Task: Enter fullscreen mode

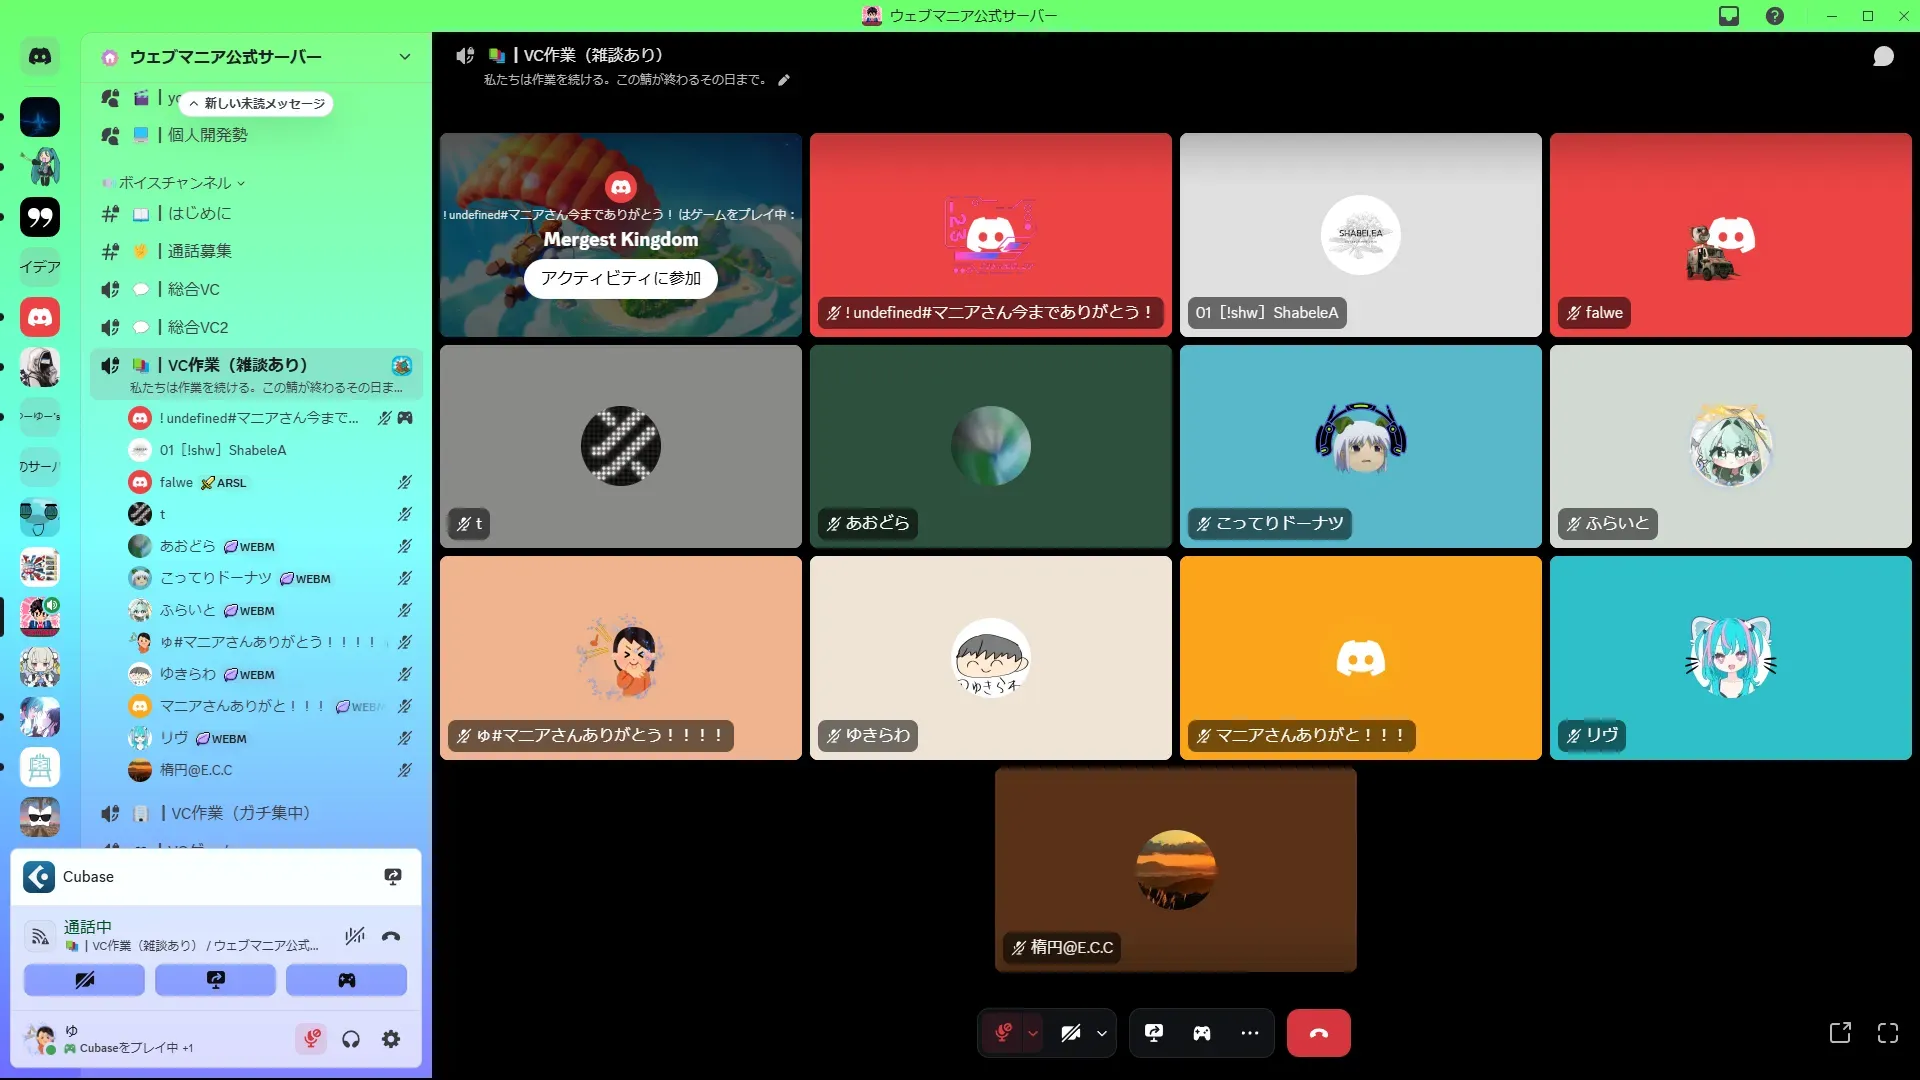Action: coord(1888,1033)
